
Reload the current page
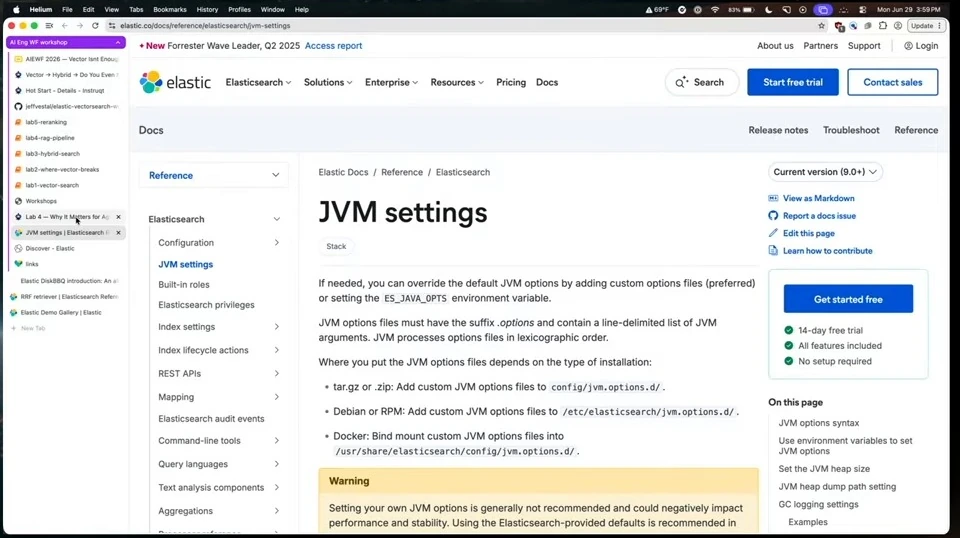pos(96,26)
